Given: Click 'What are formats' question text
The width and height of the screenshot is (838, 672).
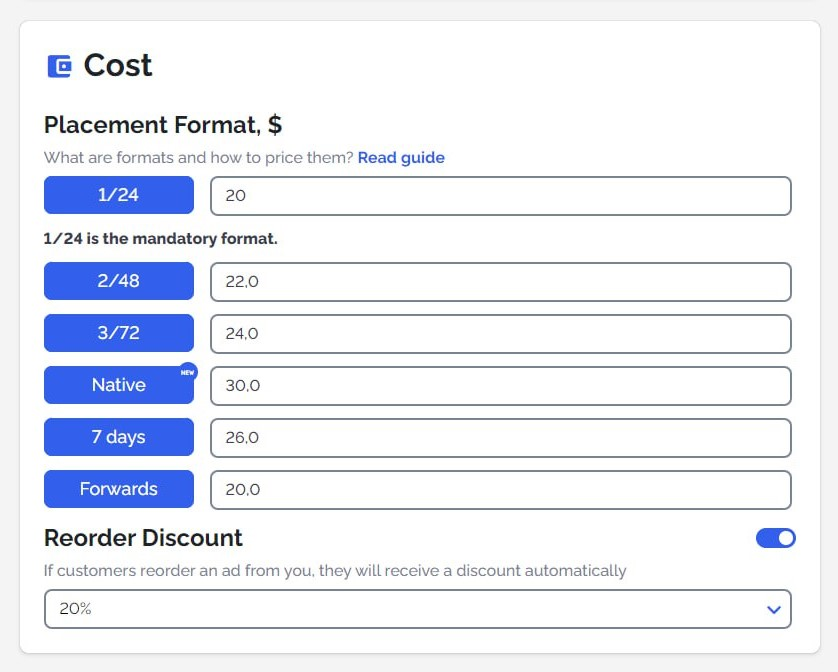Looking at the screenshot, I should point(199,158).
